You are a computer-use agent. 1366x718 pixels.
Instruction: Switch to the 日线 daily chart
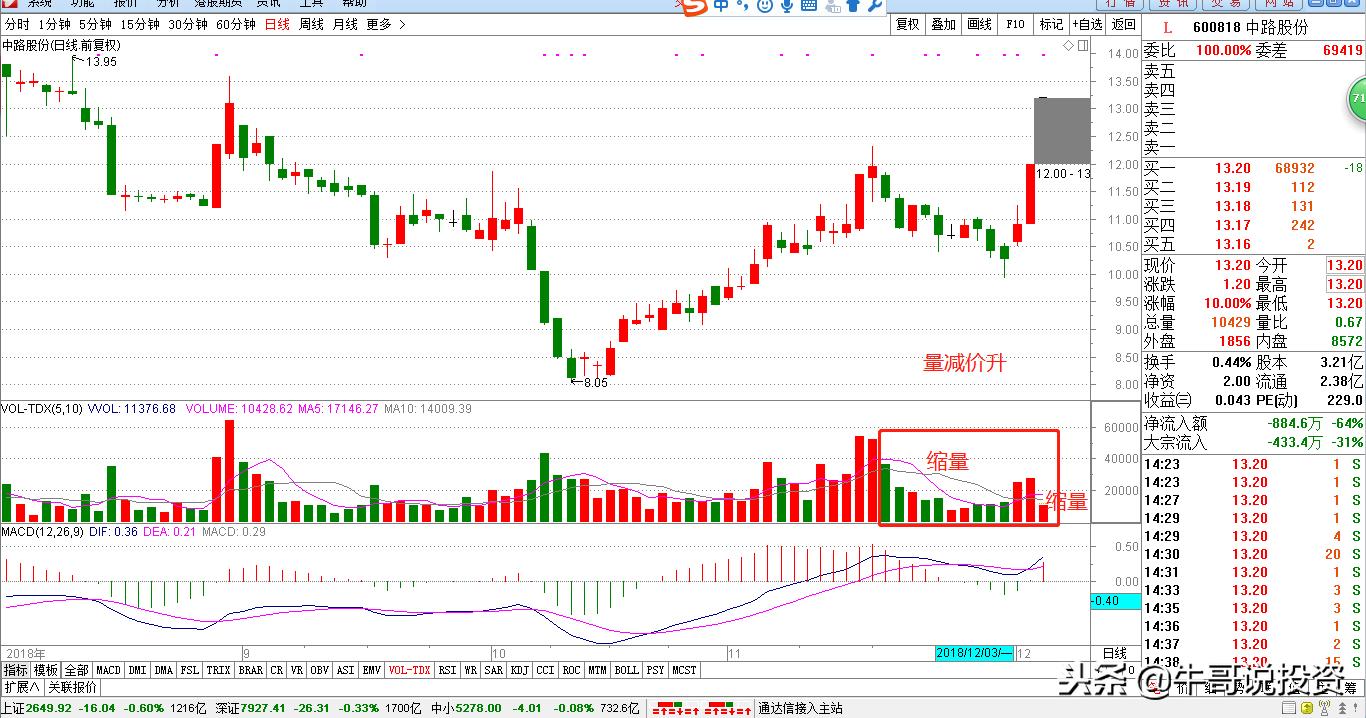277,24
